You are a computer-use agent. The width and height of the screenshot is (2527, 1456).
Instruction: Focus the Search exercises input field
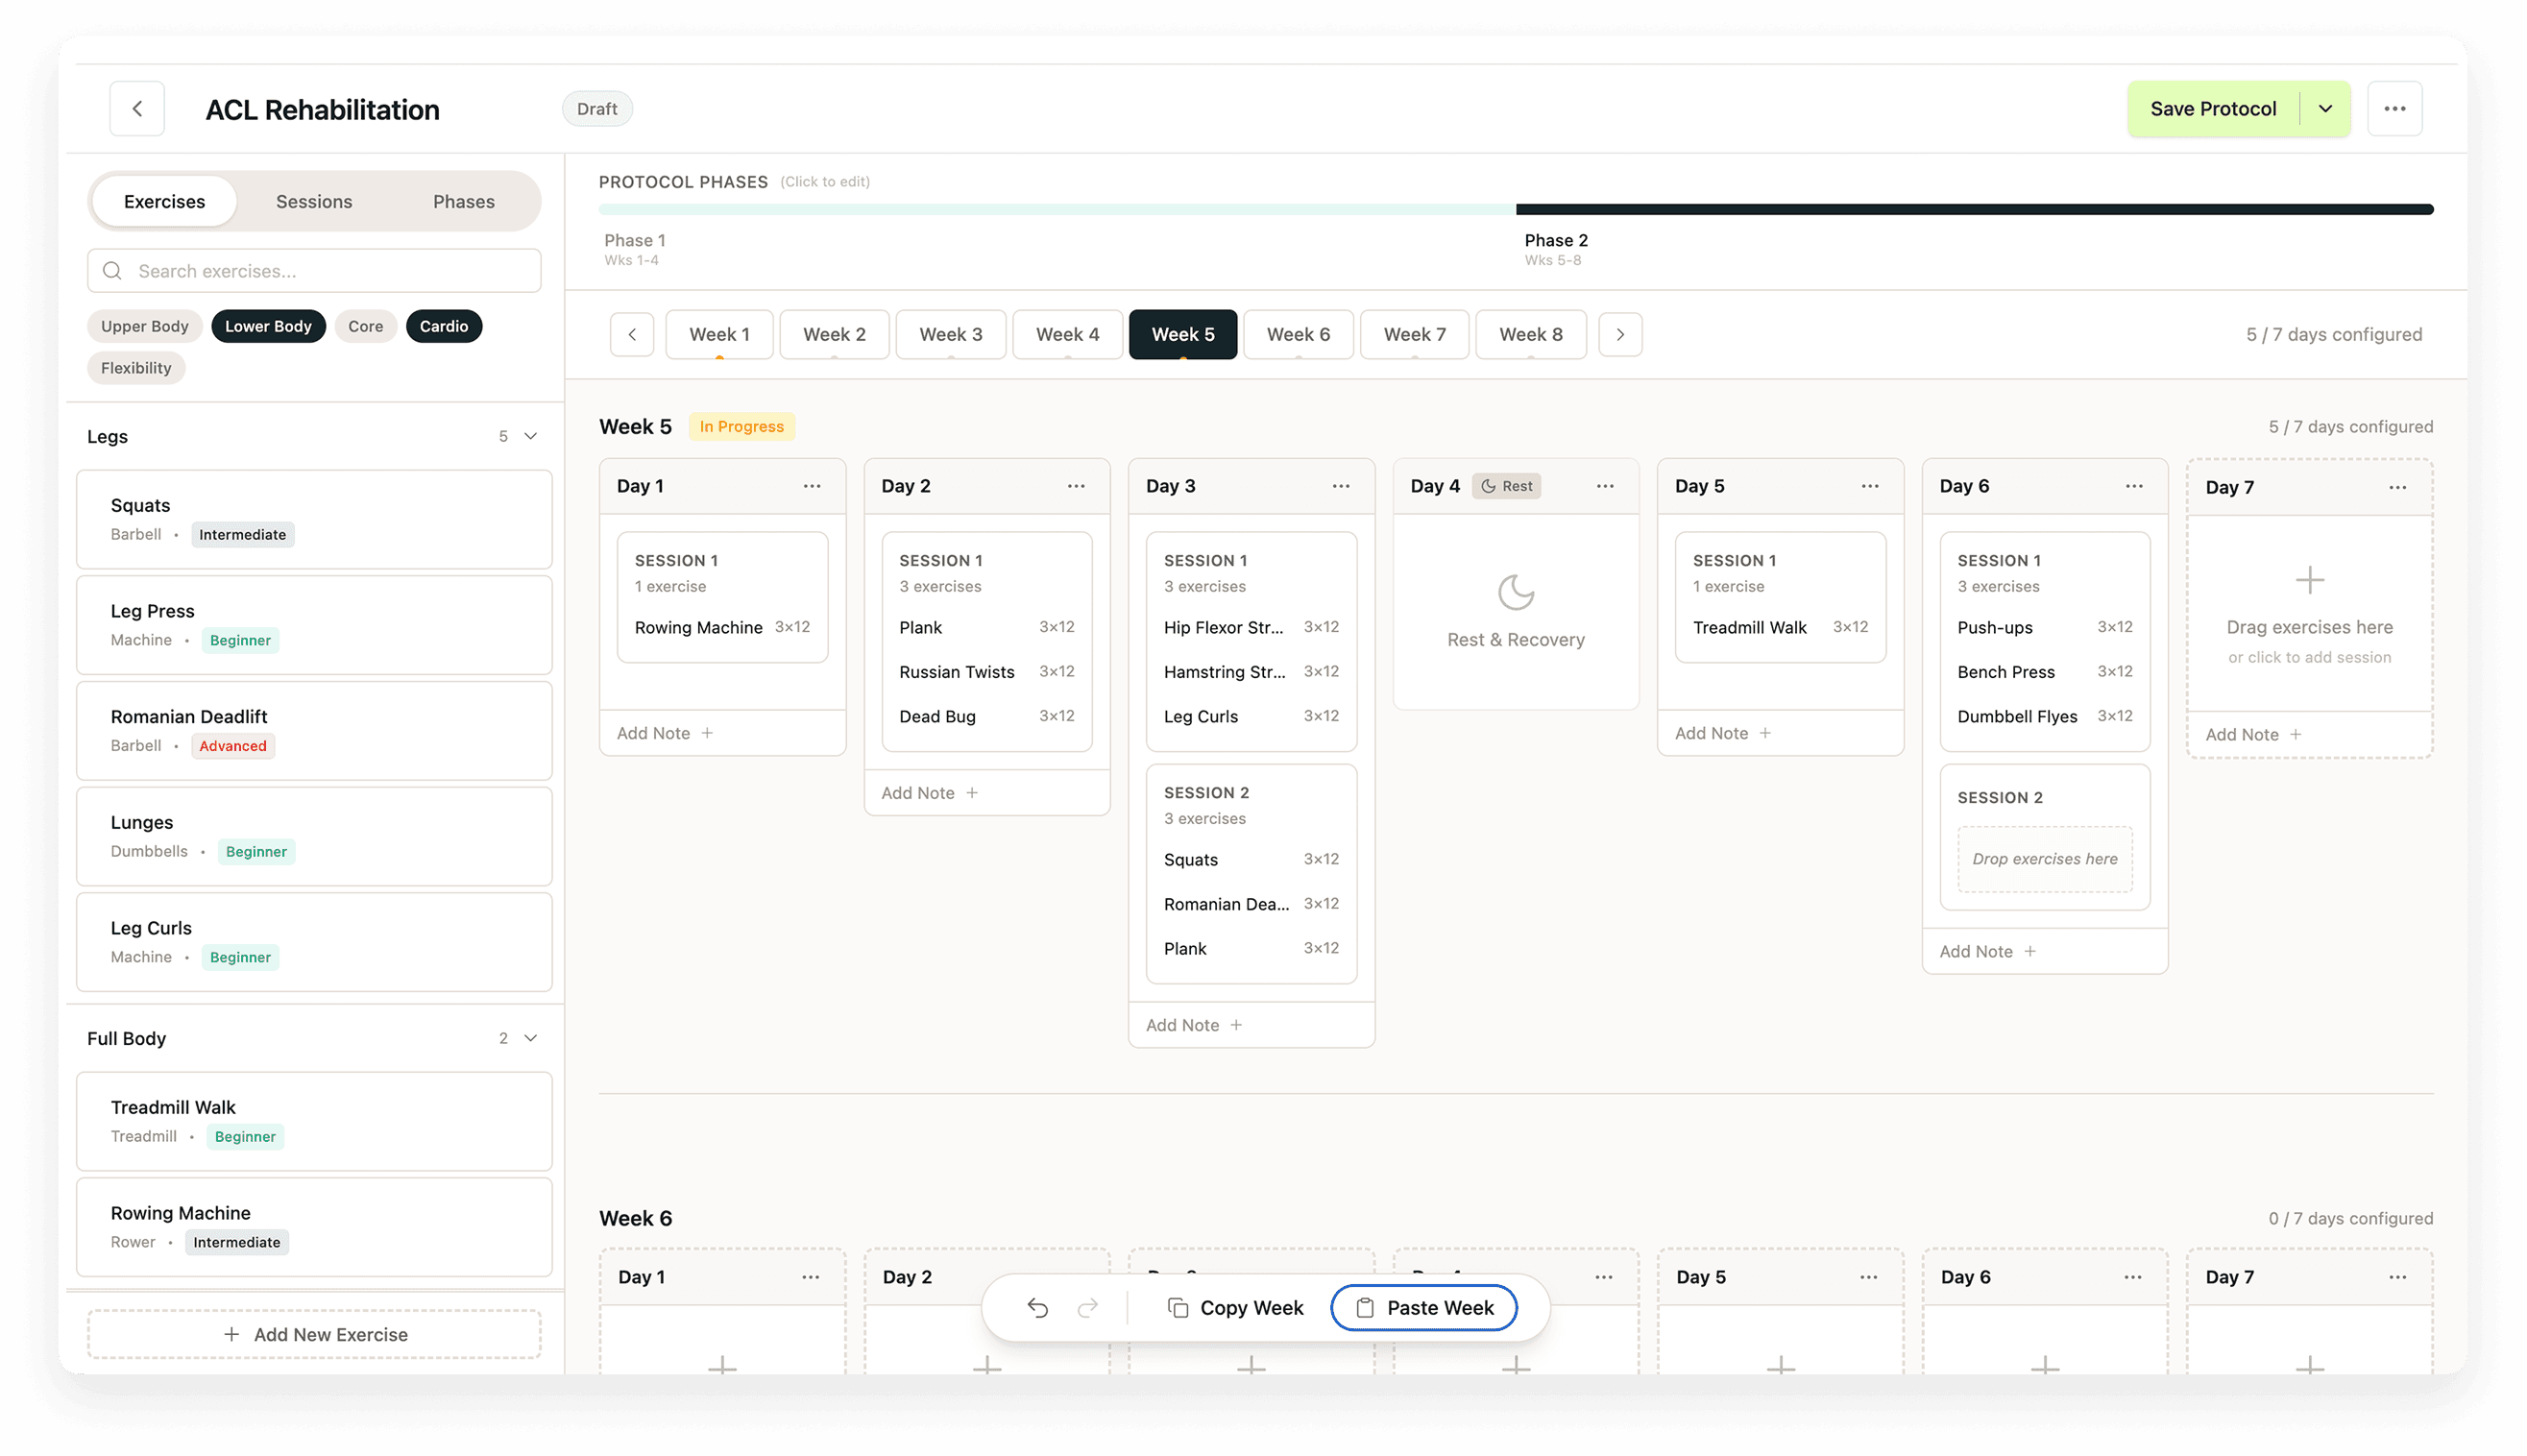(x=314, y=271)
